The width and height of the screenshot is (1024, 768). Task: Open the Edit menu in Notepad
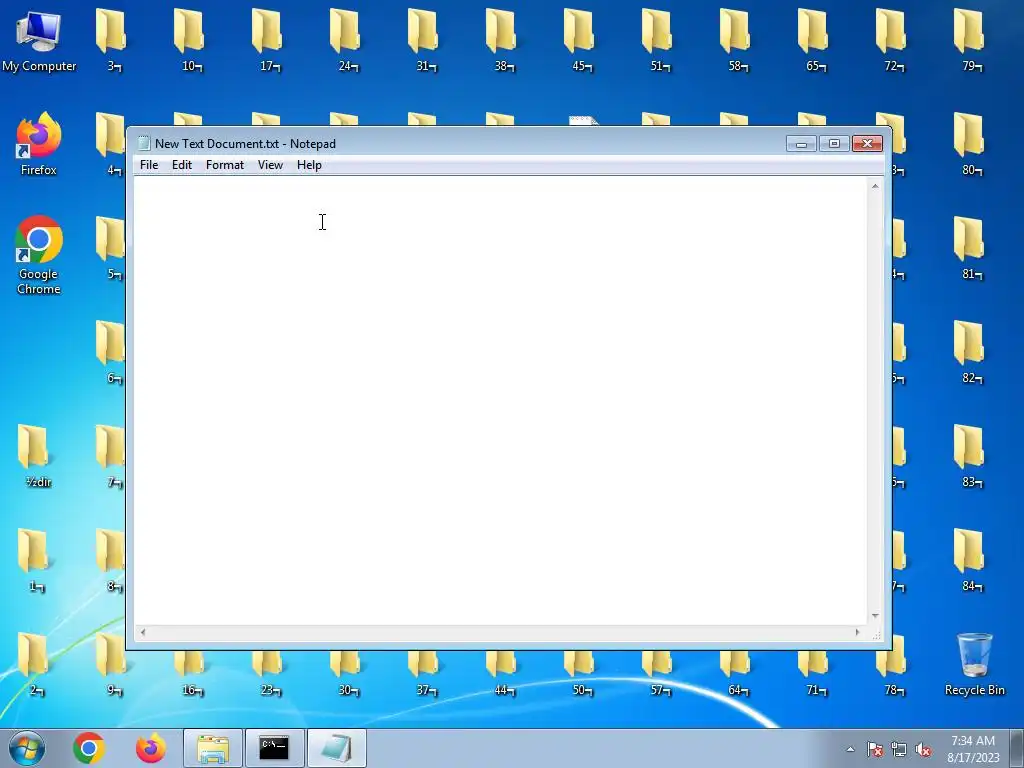pyautogui.click(x=182, y=165)
